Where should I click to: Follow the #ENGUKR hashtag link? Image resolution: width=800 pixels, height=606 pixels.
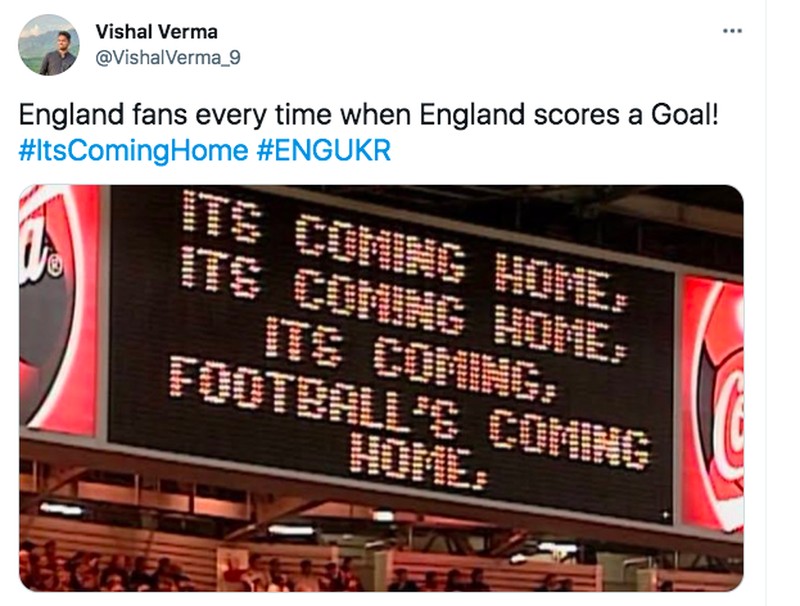click(323, 151)
